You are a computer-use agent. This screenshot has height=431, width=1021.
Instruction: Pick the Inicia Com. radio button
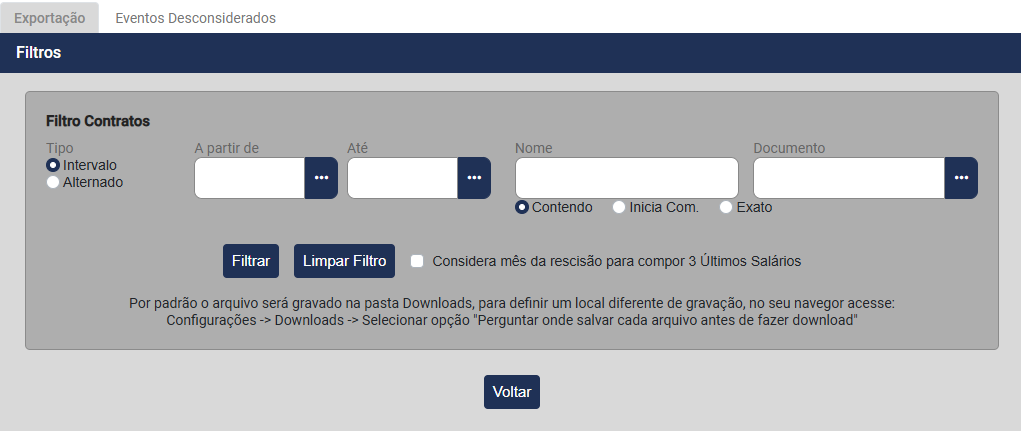click(x=619, y=207)
